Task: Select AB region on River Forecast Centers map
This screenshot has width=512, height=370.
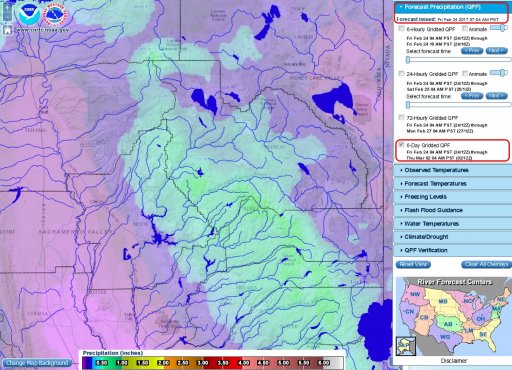Action: 448,324
